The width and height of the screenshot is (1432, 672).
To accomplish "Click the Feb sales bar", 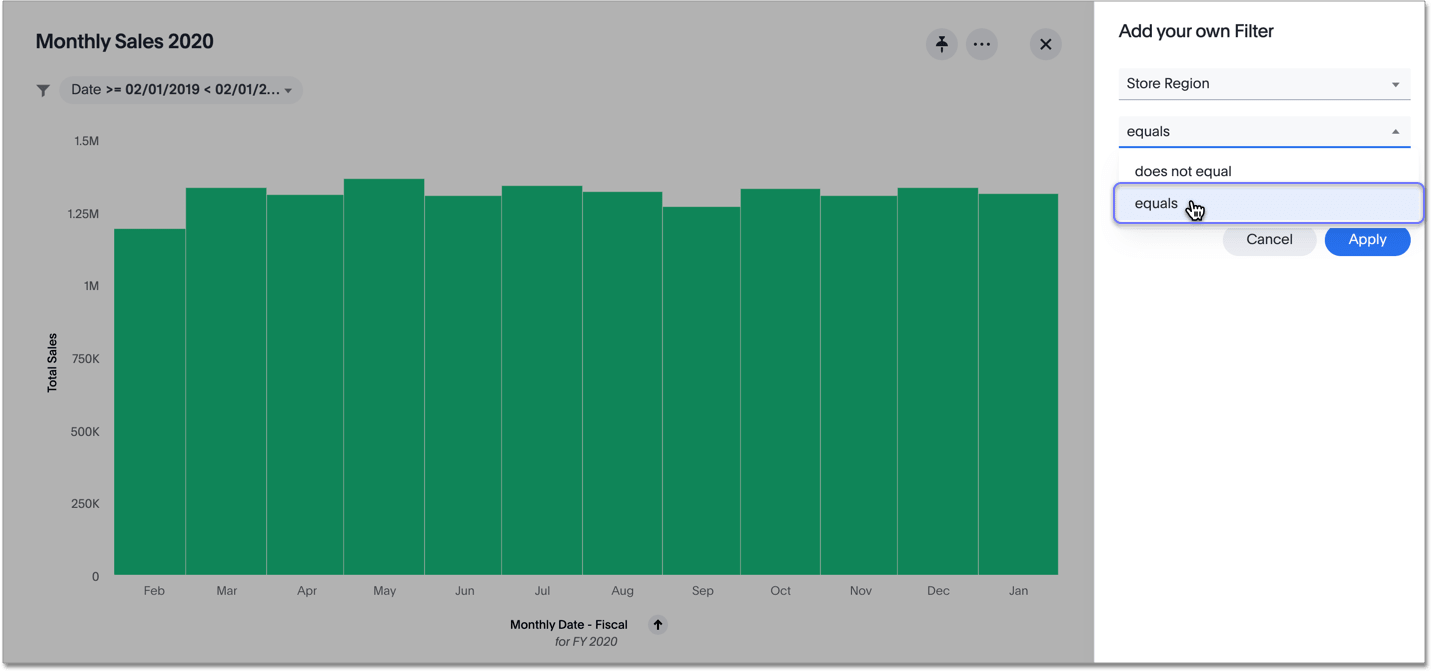I will (x=150, y=402).
